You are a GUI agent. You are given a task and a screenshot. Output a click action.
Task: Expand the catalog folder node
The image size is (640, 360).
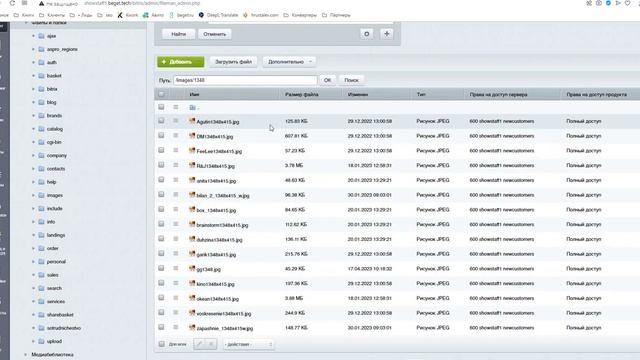pos(33,129)
